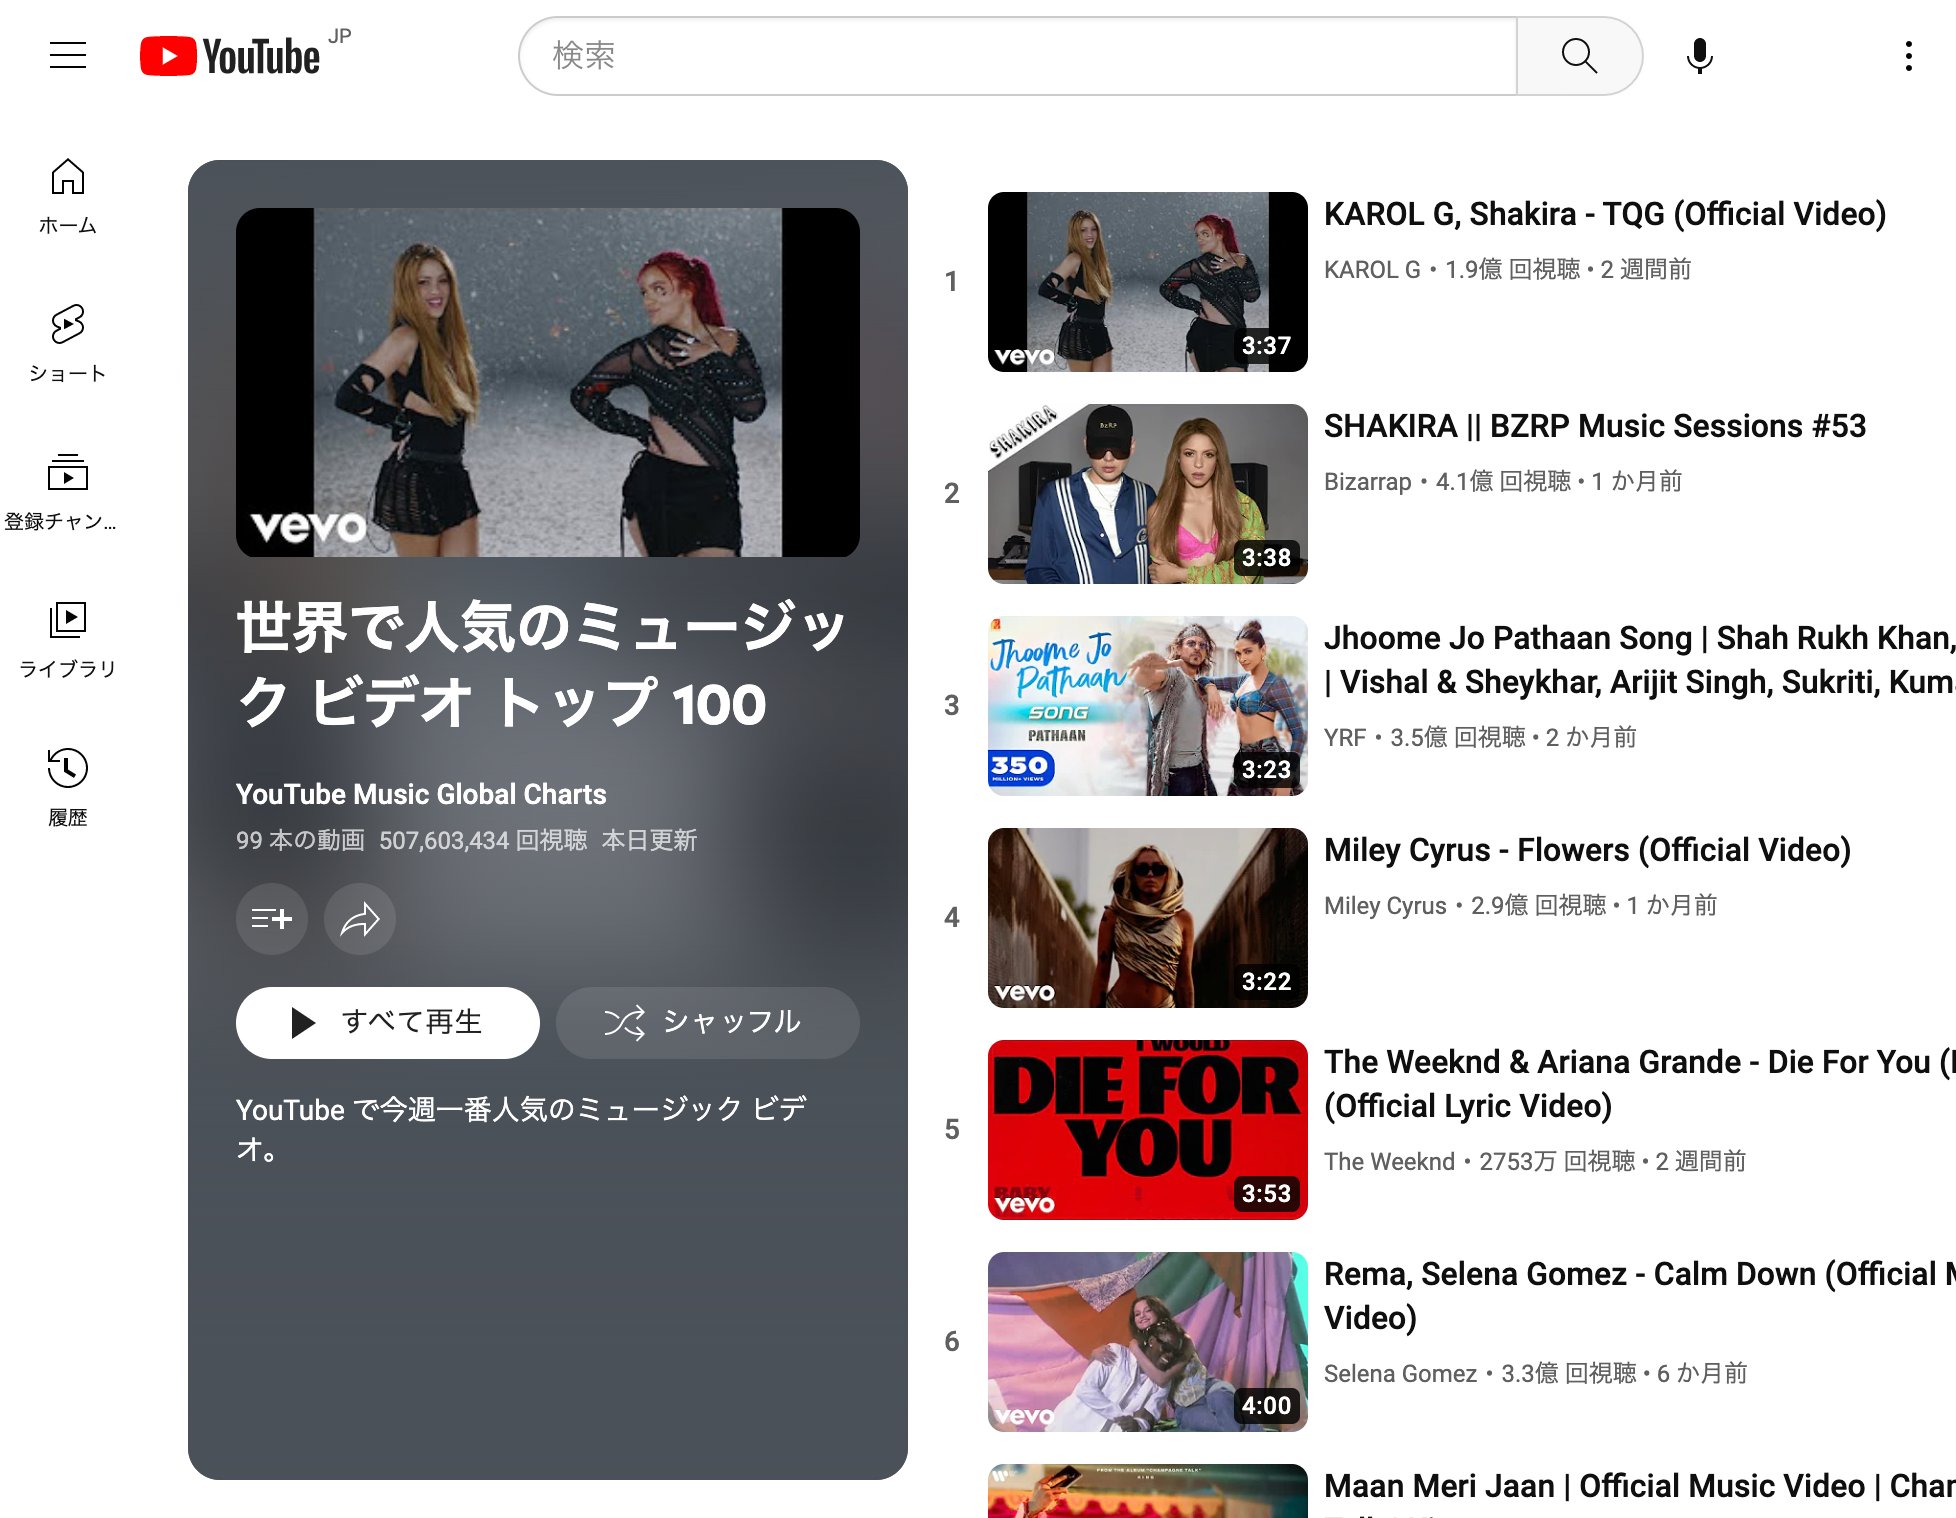Click the playlist cover thumbnail

click(548, 383)
